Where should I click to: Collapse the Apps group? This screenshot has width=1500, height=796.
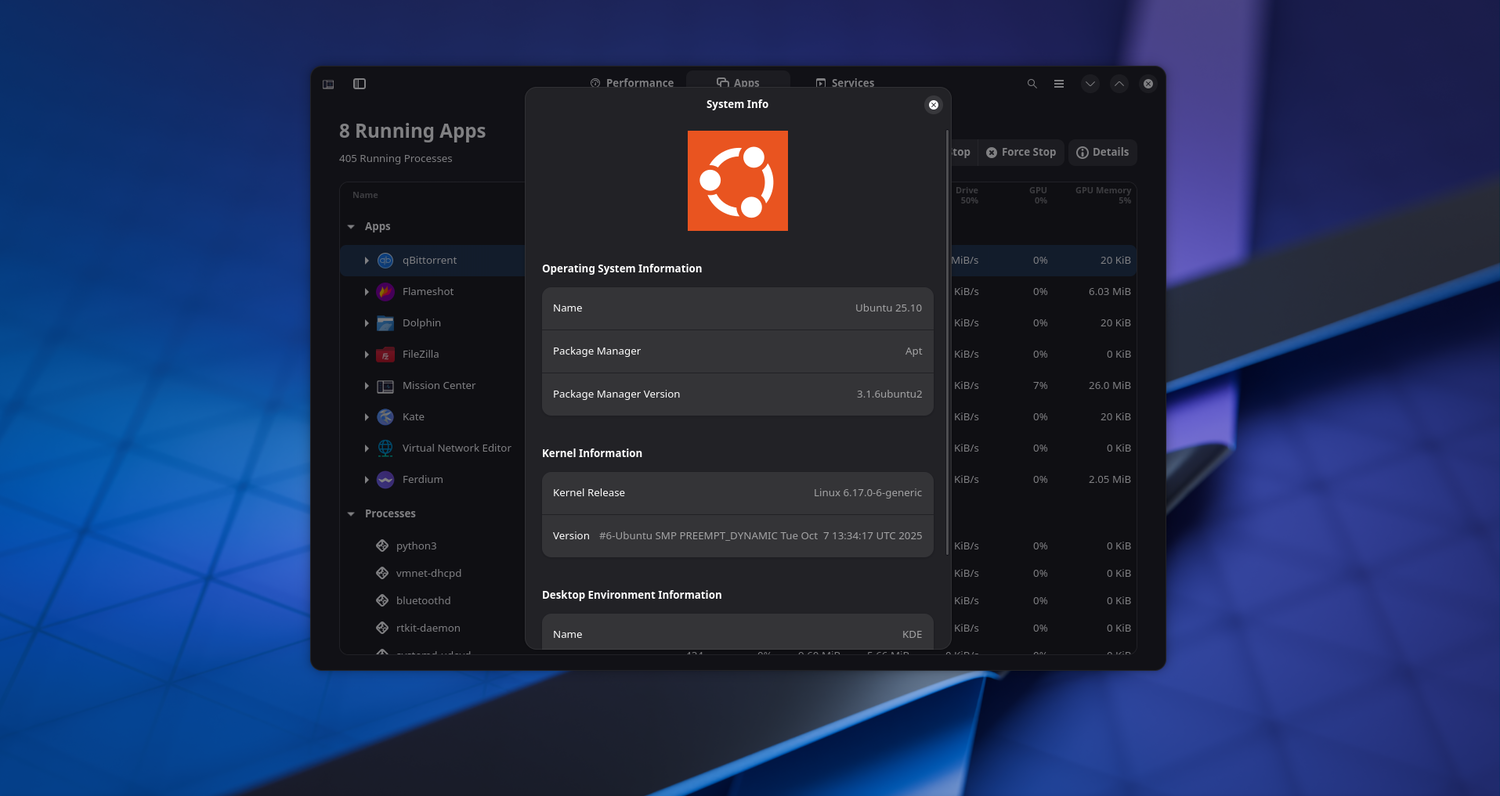click(x=351, y=227)
